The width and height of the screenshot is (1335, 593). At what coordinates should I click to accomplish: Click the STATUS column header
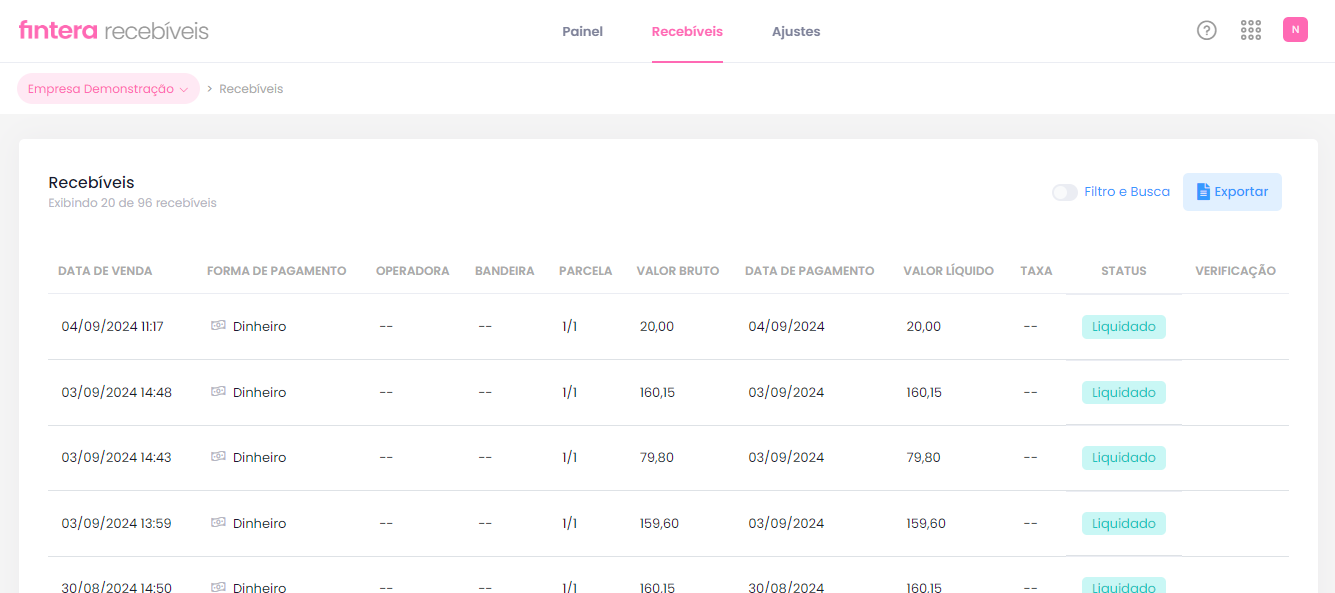pos(1124,271)
